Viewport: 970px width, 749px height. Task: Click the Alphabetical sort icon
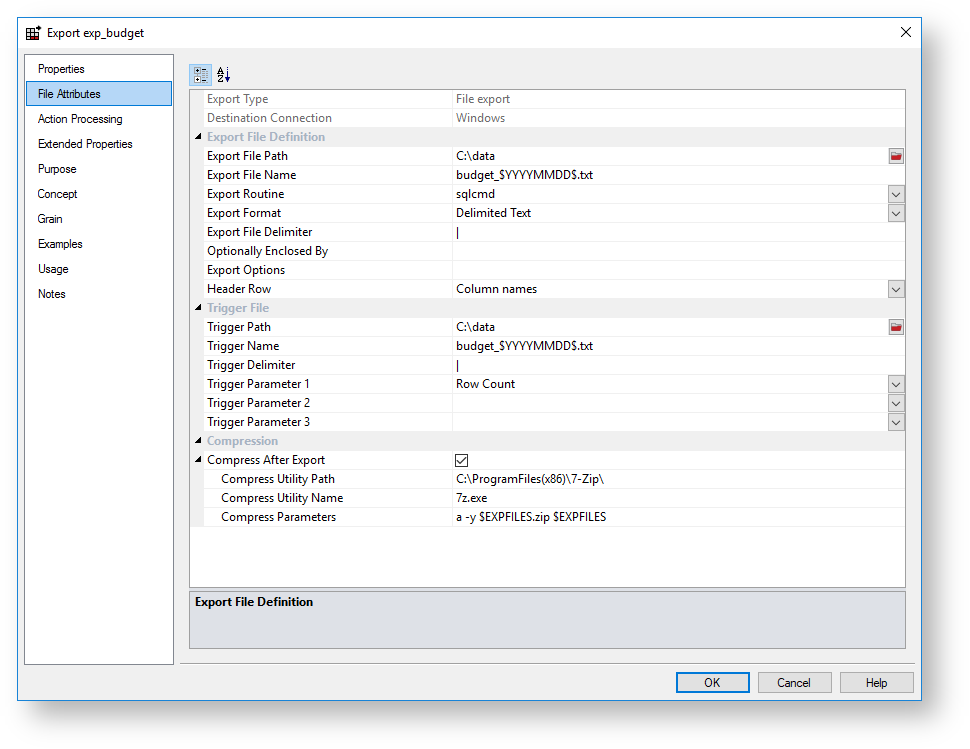tap(223, 75)
